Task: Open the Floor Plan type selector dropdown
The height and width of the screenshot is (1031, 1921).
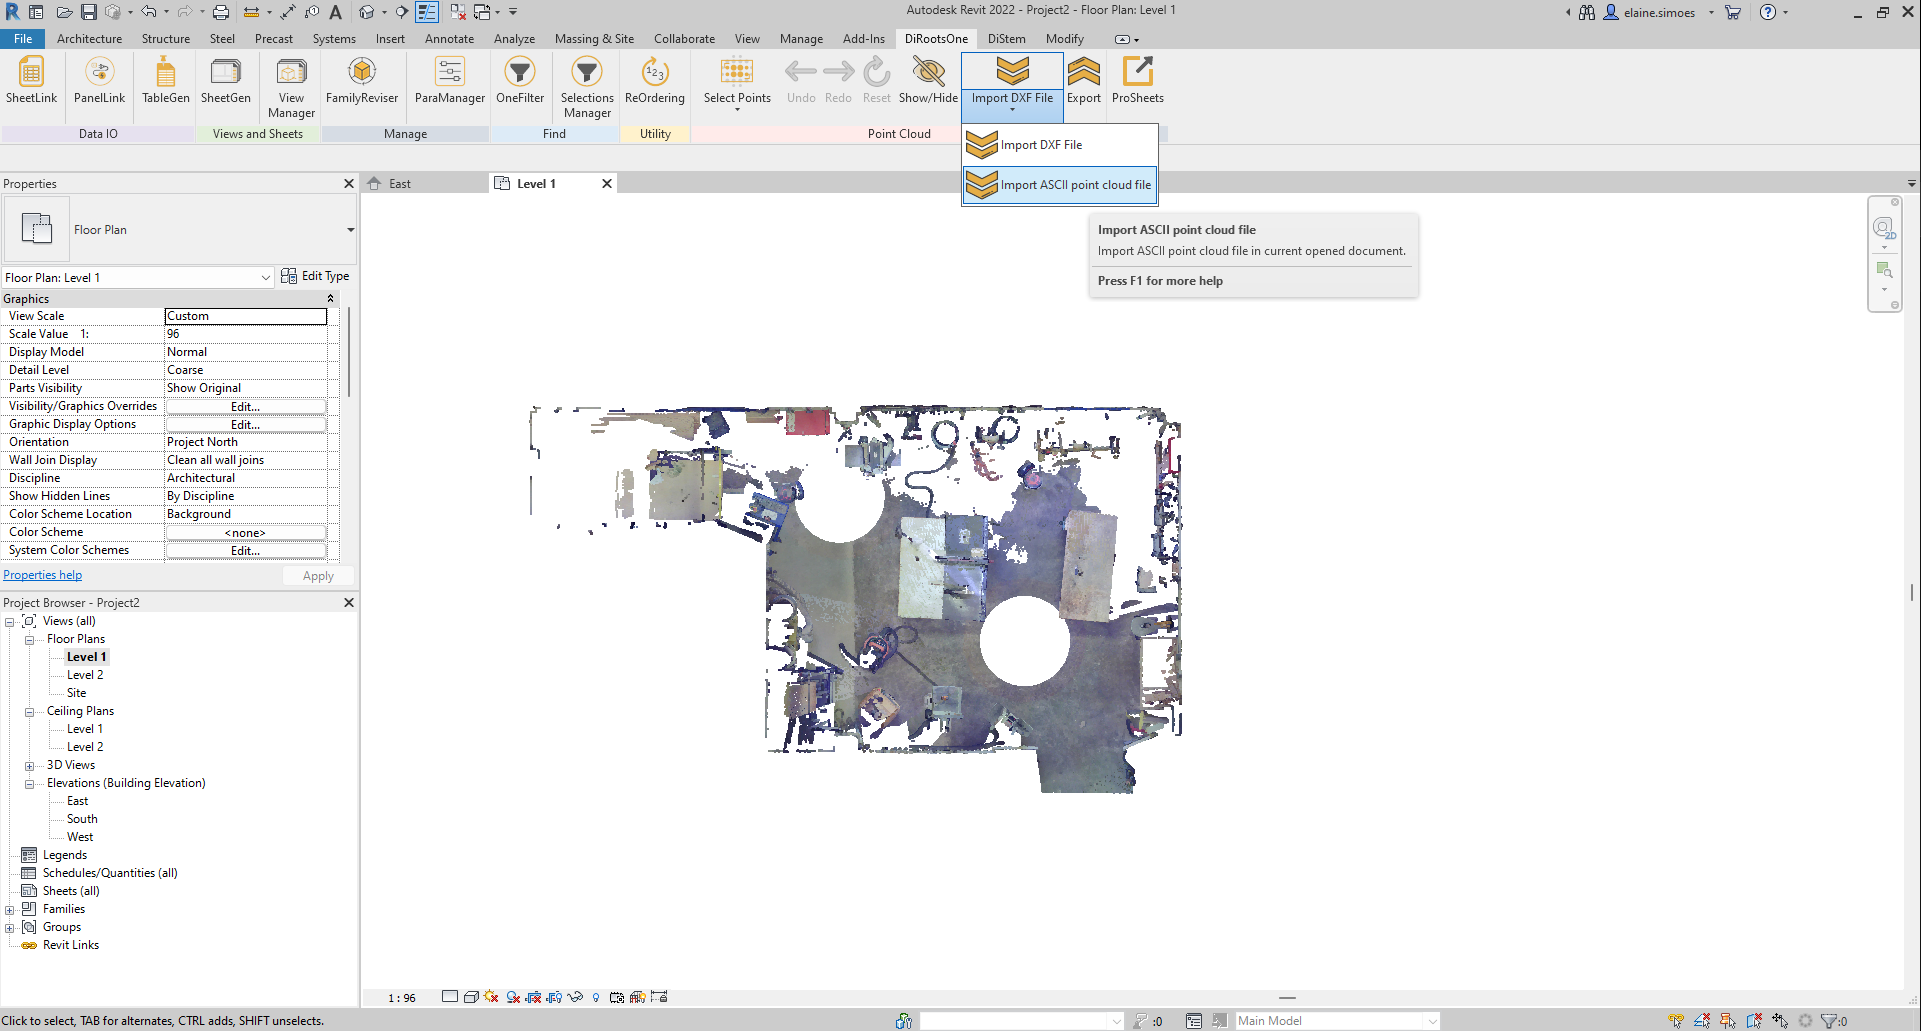Action: tap(350, 230)
